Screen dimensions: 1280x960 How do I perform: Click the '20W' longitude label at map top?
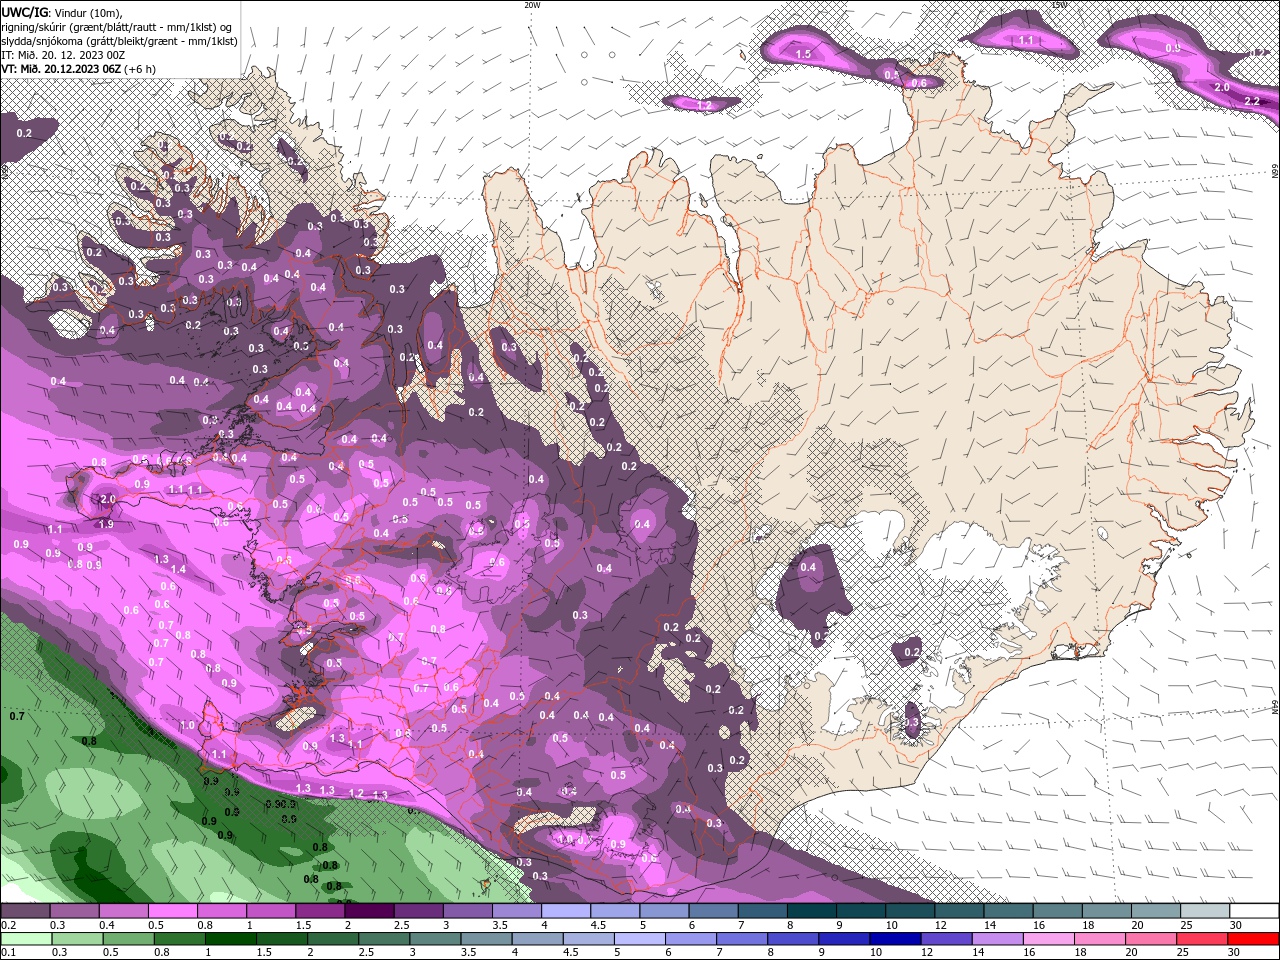[532, 5]
